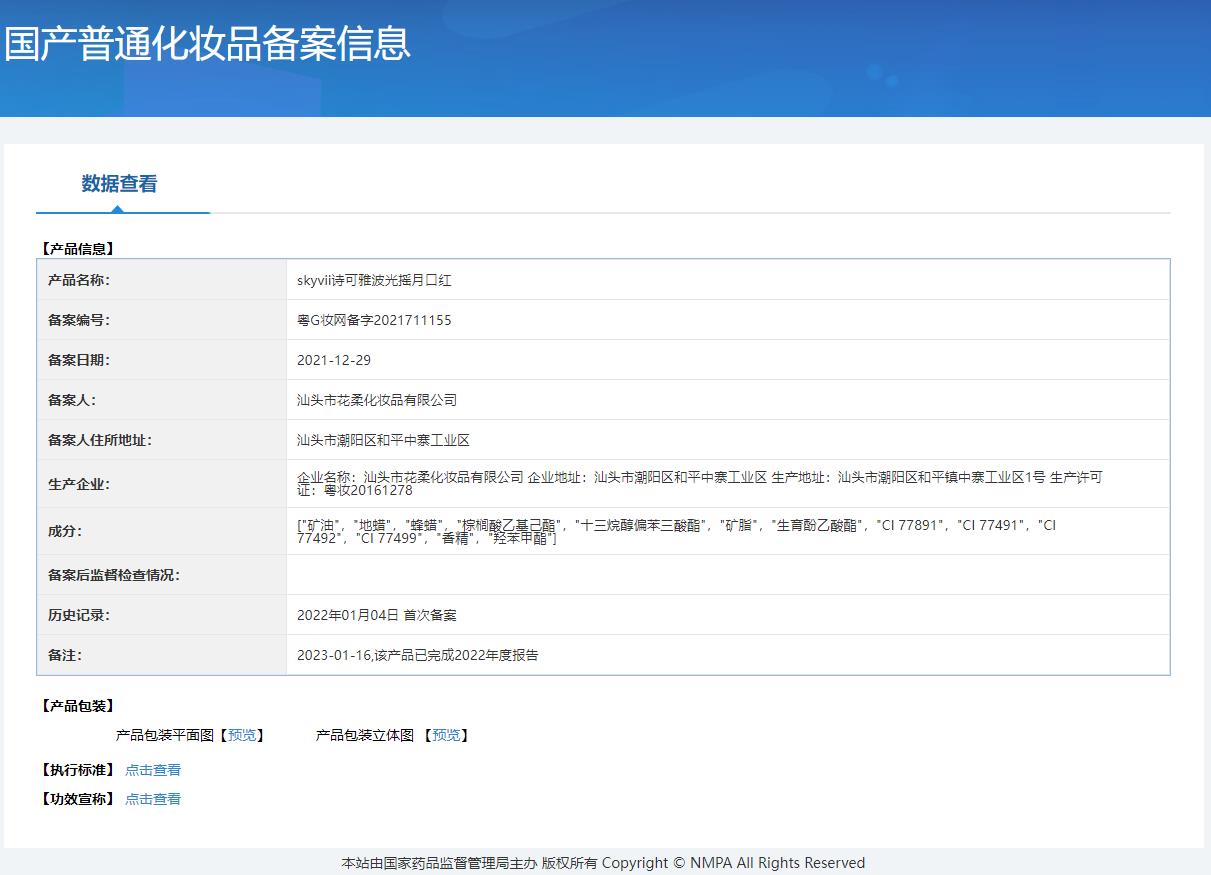
Task: Click the 生产企业 details text
Action: tap(700, 484)
